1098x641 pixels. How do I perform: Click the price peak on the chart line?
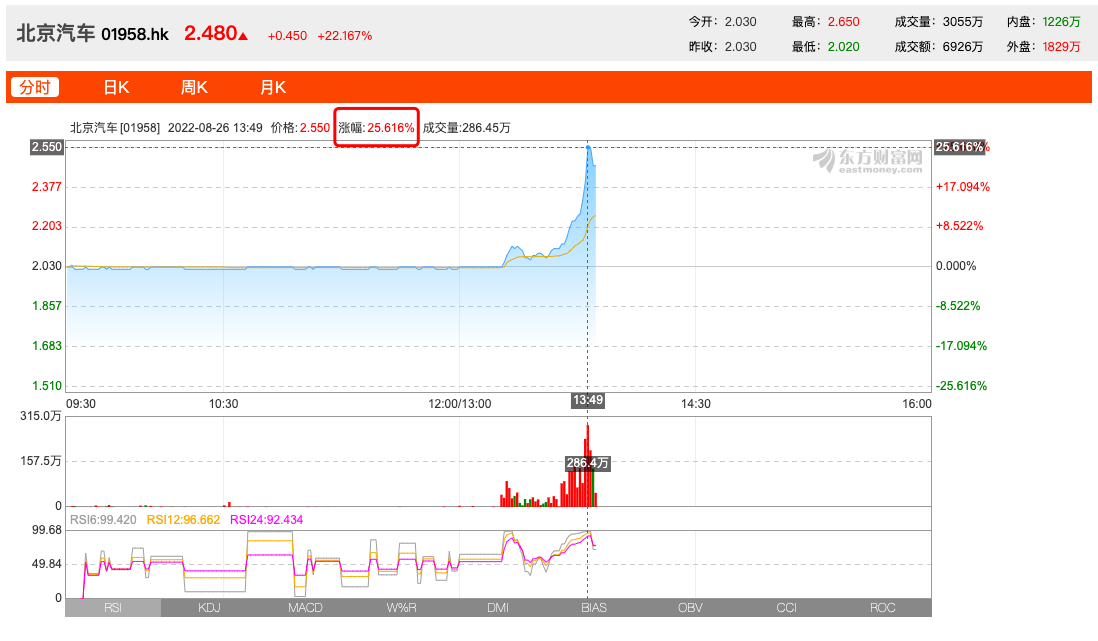point(588,147)
